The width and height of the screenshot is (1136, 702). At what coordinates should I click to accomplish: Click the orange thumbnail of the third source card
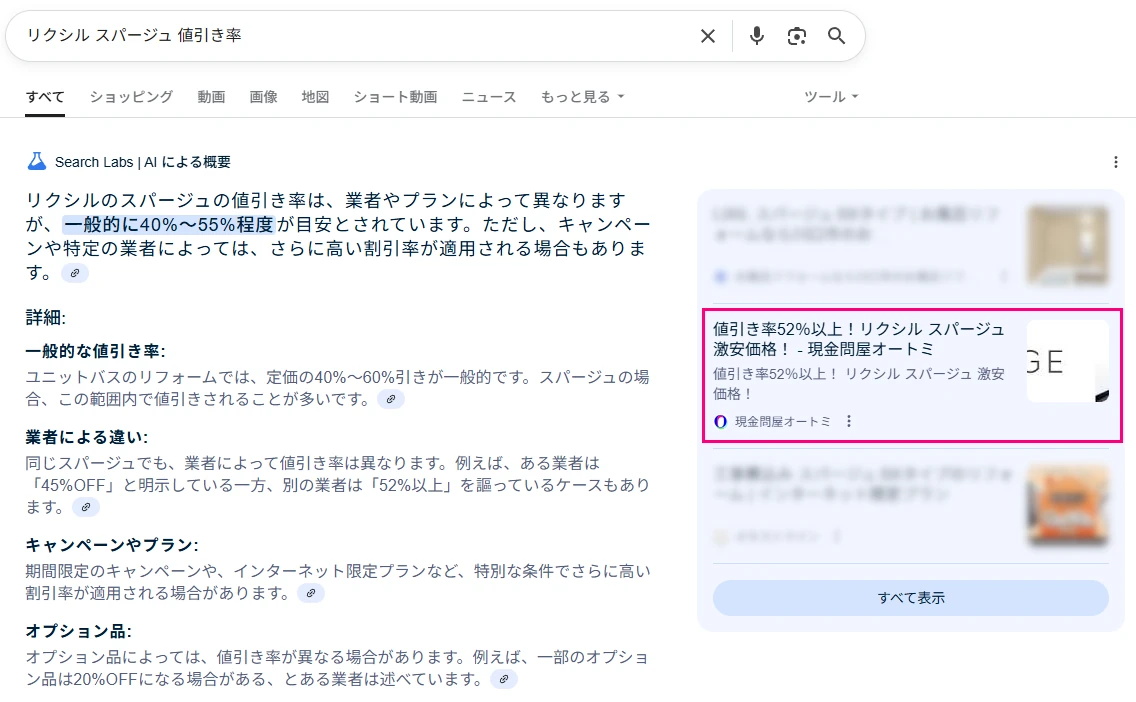pyautogui.click(x=1068, y=506)
